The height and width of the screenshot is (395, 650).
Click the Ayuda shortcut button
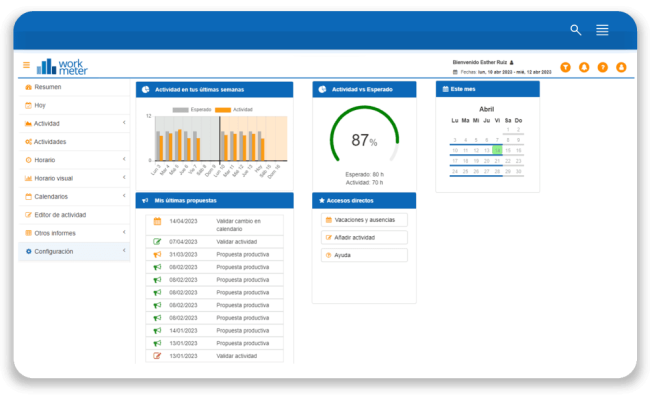[x=364, y=255]
